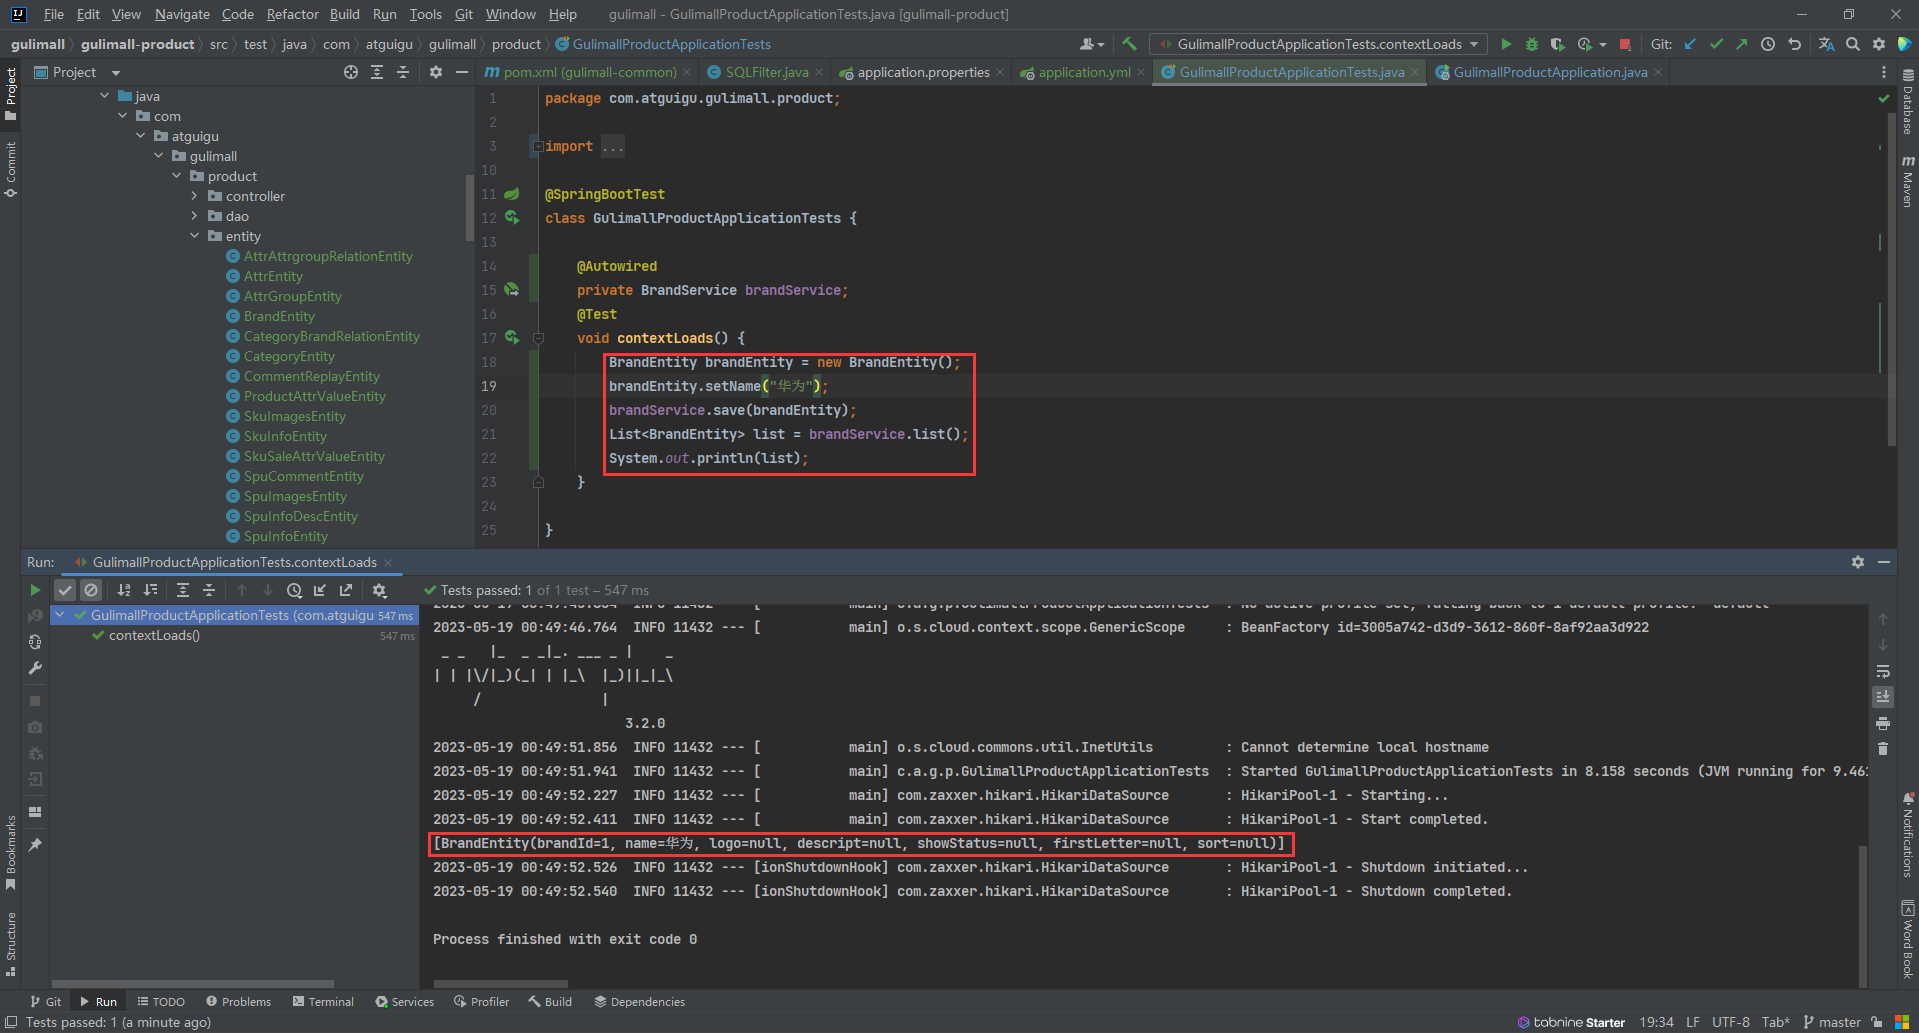Click the Search Everywhere magnifier icon

pos(1853,44)
